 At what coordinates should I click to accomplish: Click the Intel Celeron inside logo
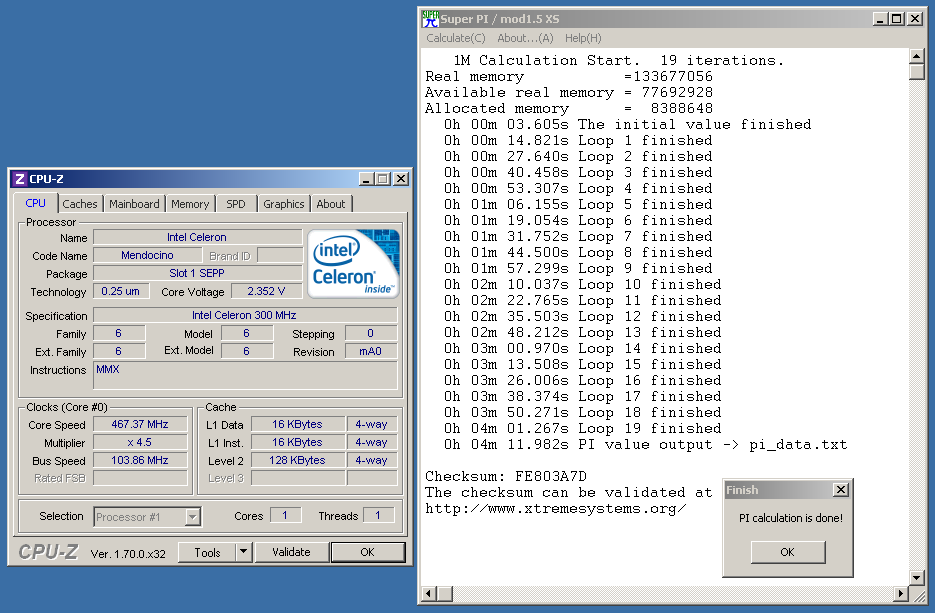pos(354,264)
